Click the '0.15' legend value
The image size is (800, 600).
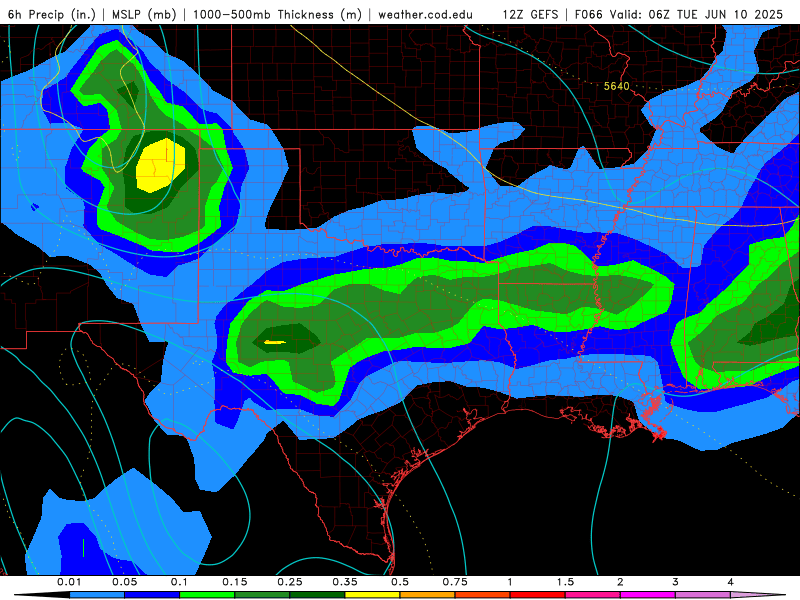coord(235,582)
